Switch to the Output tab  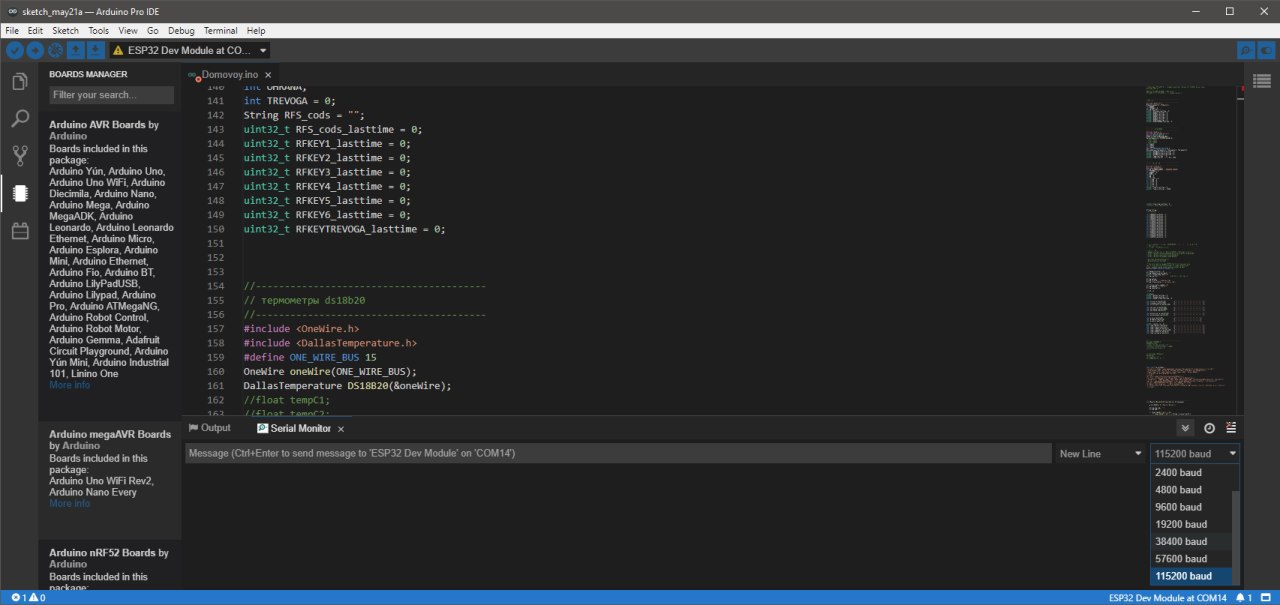pyautogui.click(x=210, y=428)
